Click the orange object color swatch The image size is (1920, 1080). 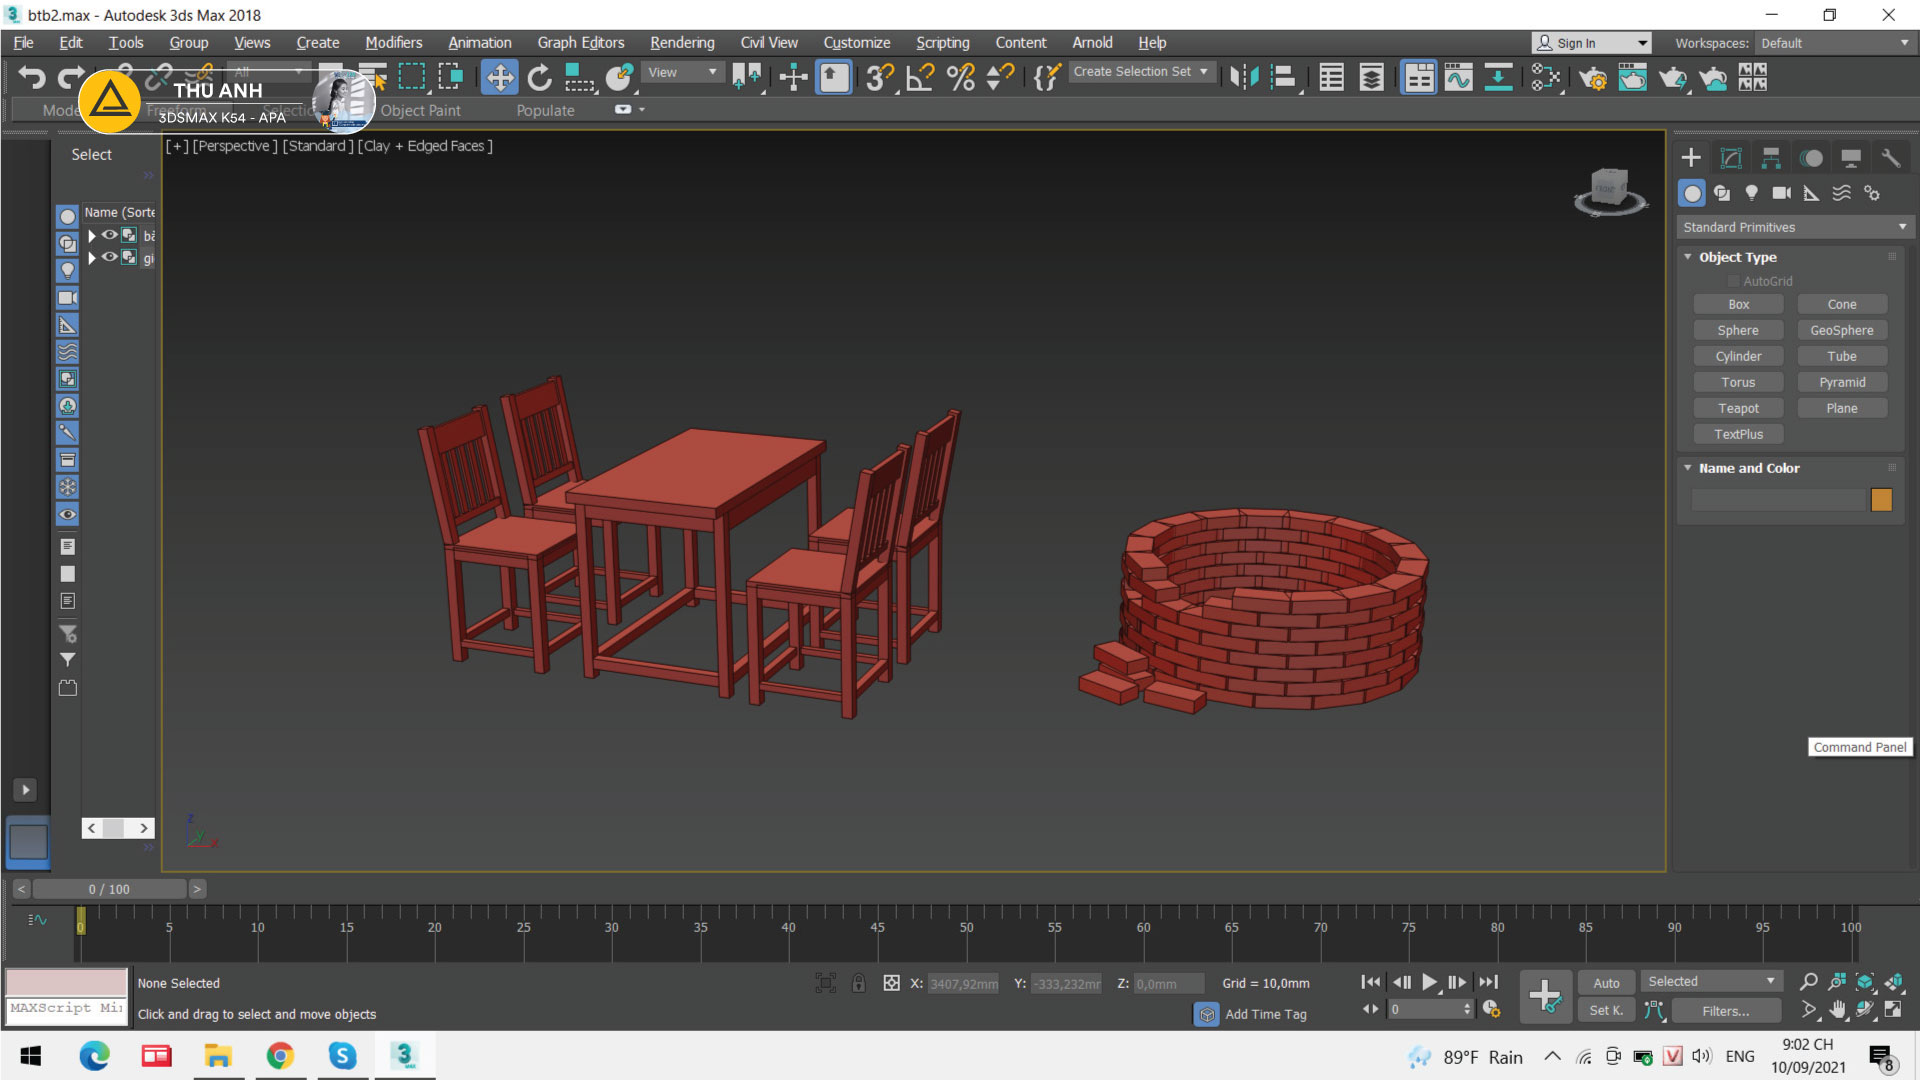(1881, 499)
